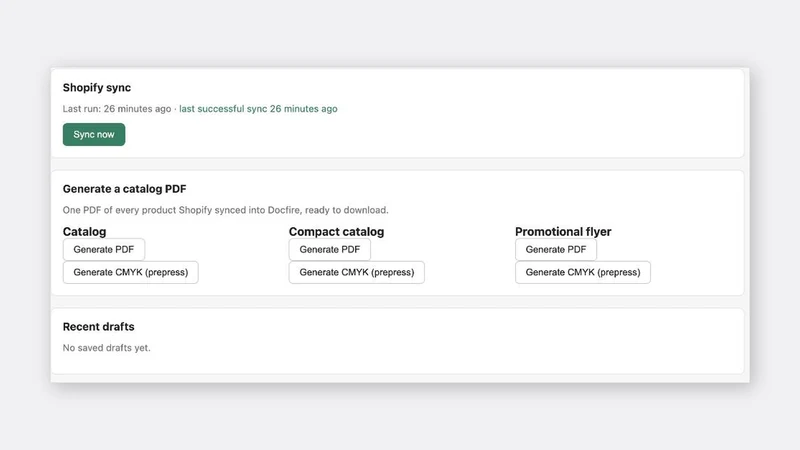Select the Promotional flyer column heading

point(563,232)
